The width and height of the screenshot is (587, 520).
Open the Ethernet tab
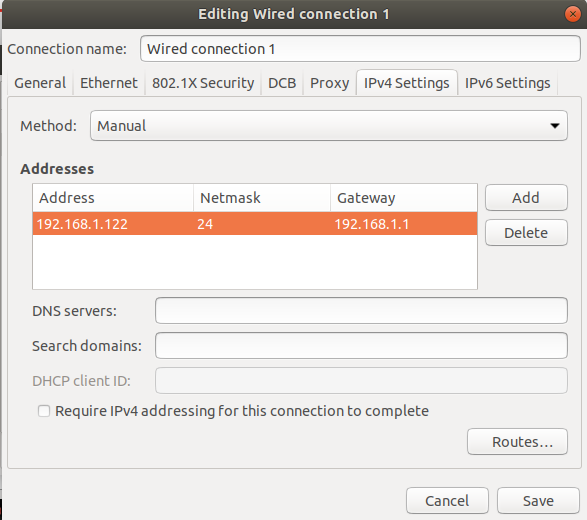pyautogui.click(x=109, y=83)
